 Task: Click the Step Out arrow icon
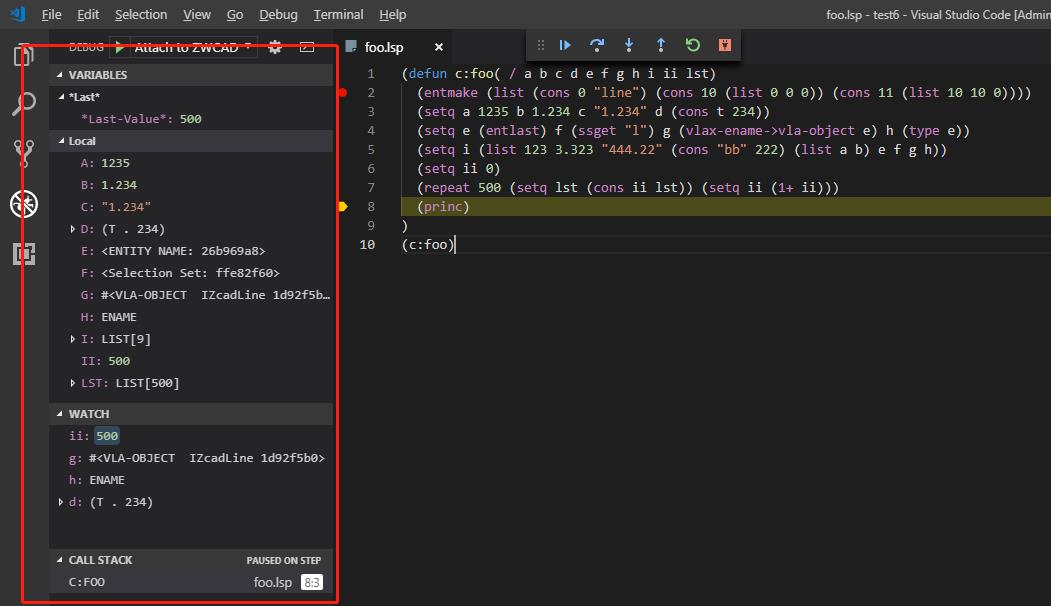tap(661, 45)
